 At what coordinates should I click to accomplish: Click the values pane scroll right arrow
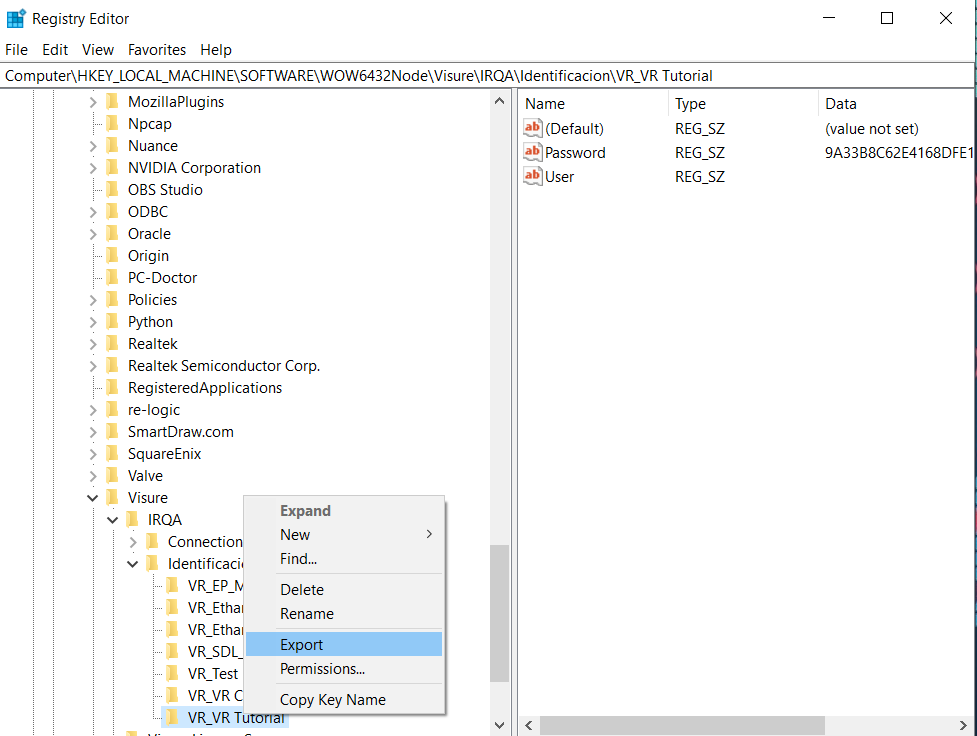click(x=963, y=725)
